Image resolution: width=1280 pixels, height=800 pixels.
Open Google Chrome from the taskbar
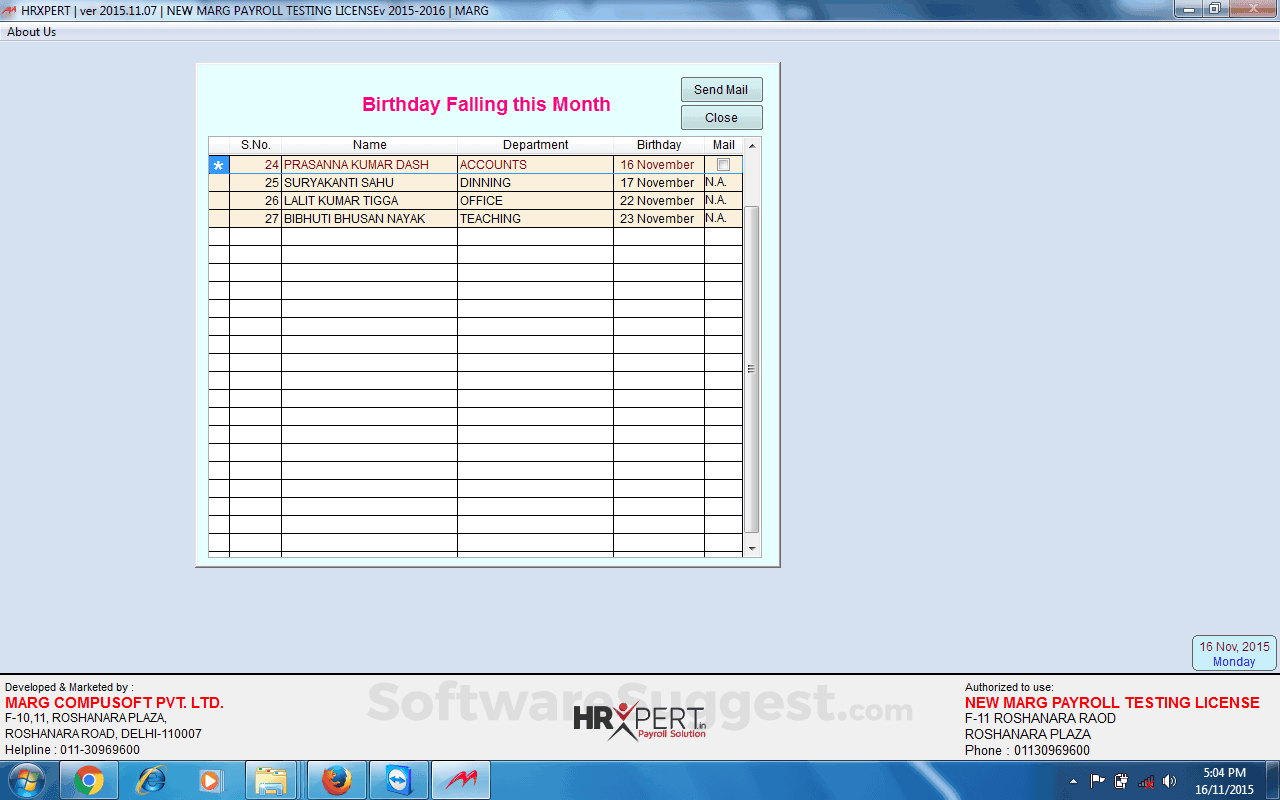[90, 779]
